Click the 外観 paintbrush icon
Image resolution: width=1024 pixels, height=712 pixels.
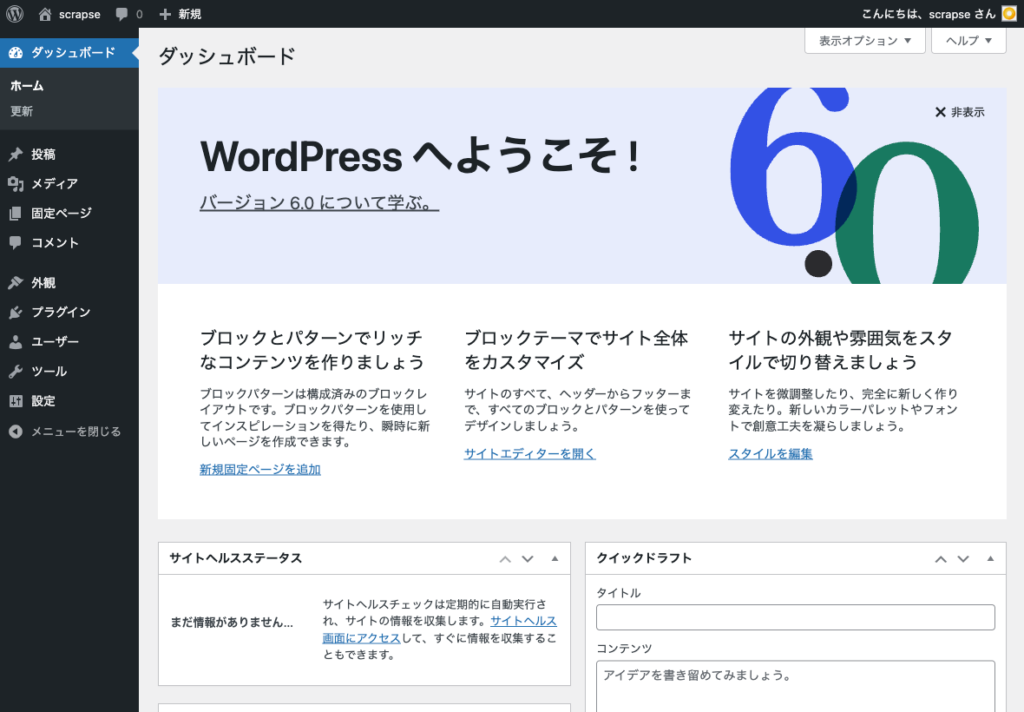tap(16, 283)
